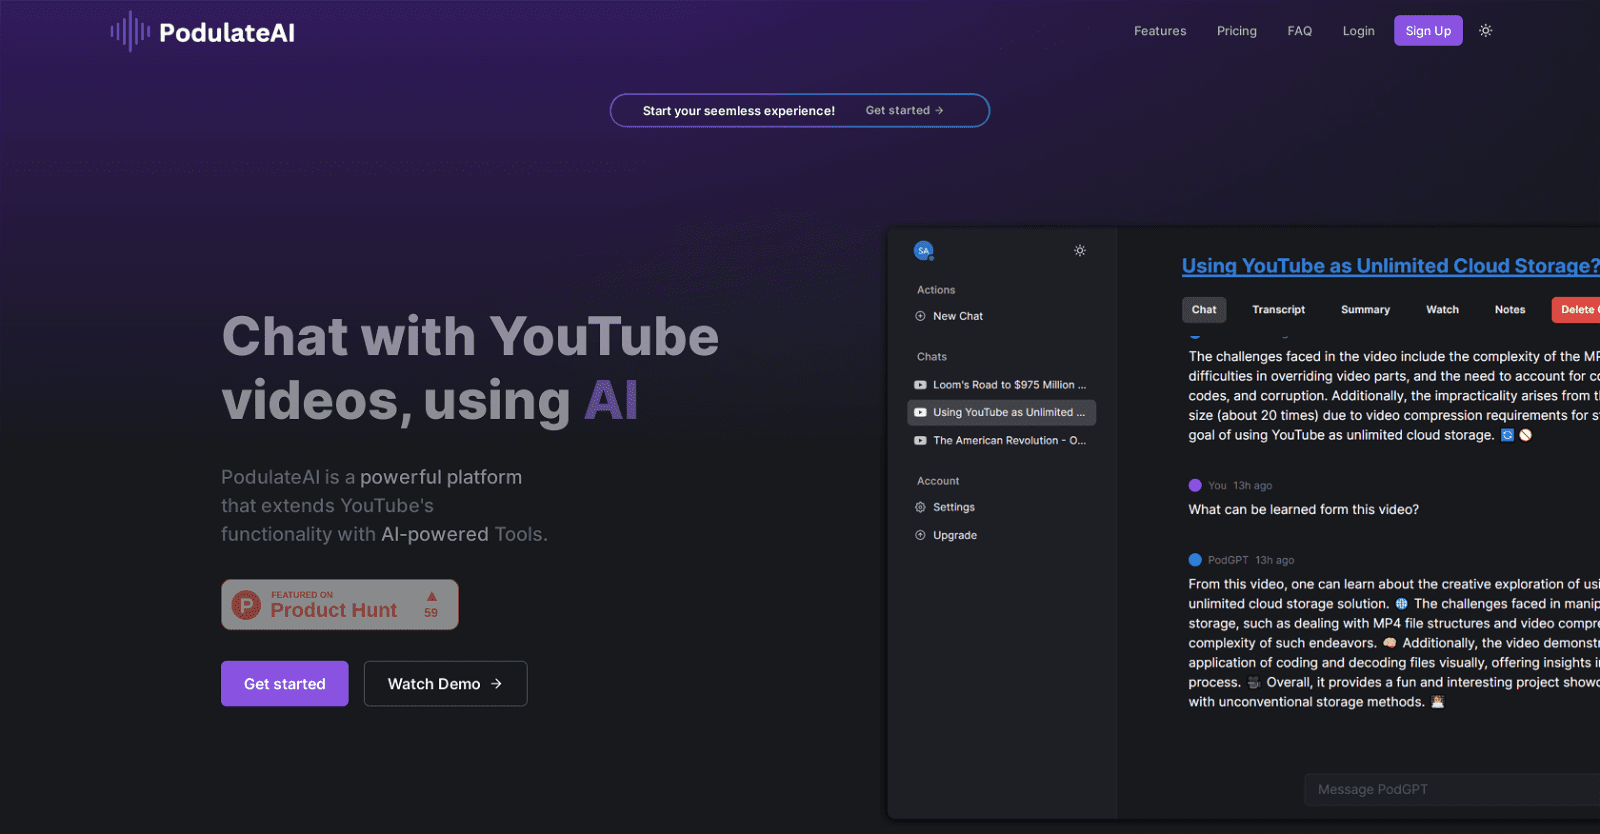Click the Sign Up button
1600x834 pixels.
(x=1428, y=31)
